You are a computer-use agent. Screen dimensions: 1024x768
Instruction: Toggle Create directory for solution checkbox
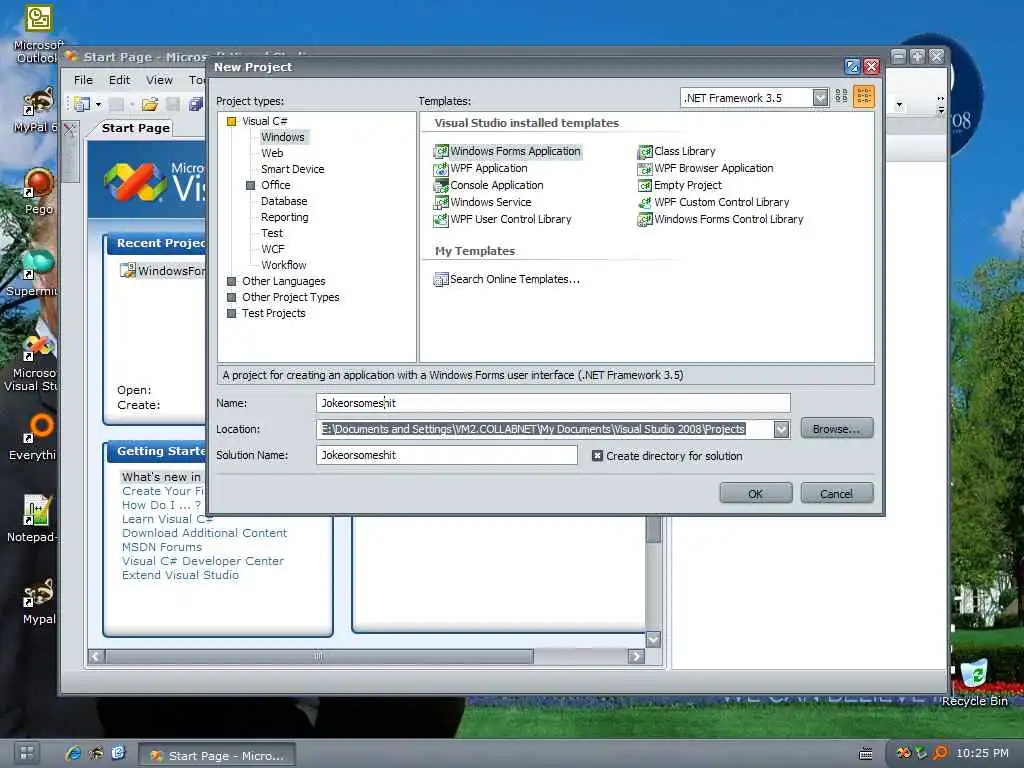coord(597,456)
